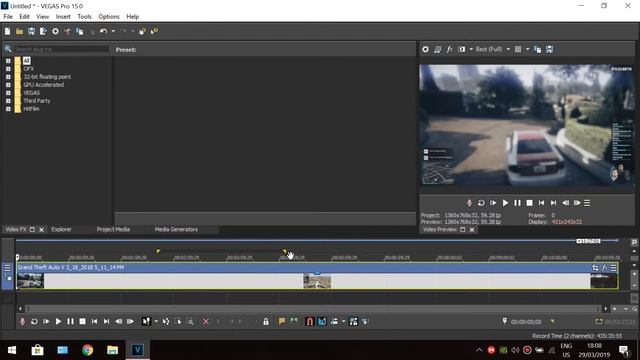Toggle the split screen view icon
The height and width of the screenshot is (360, 640).
[462, 49]
